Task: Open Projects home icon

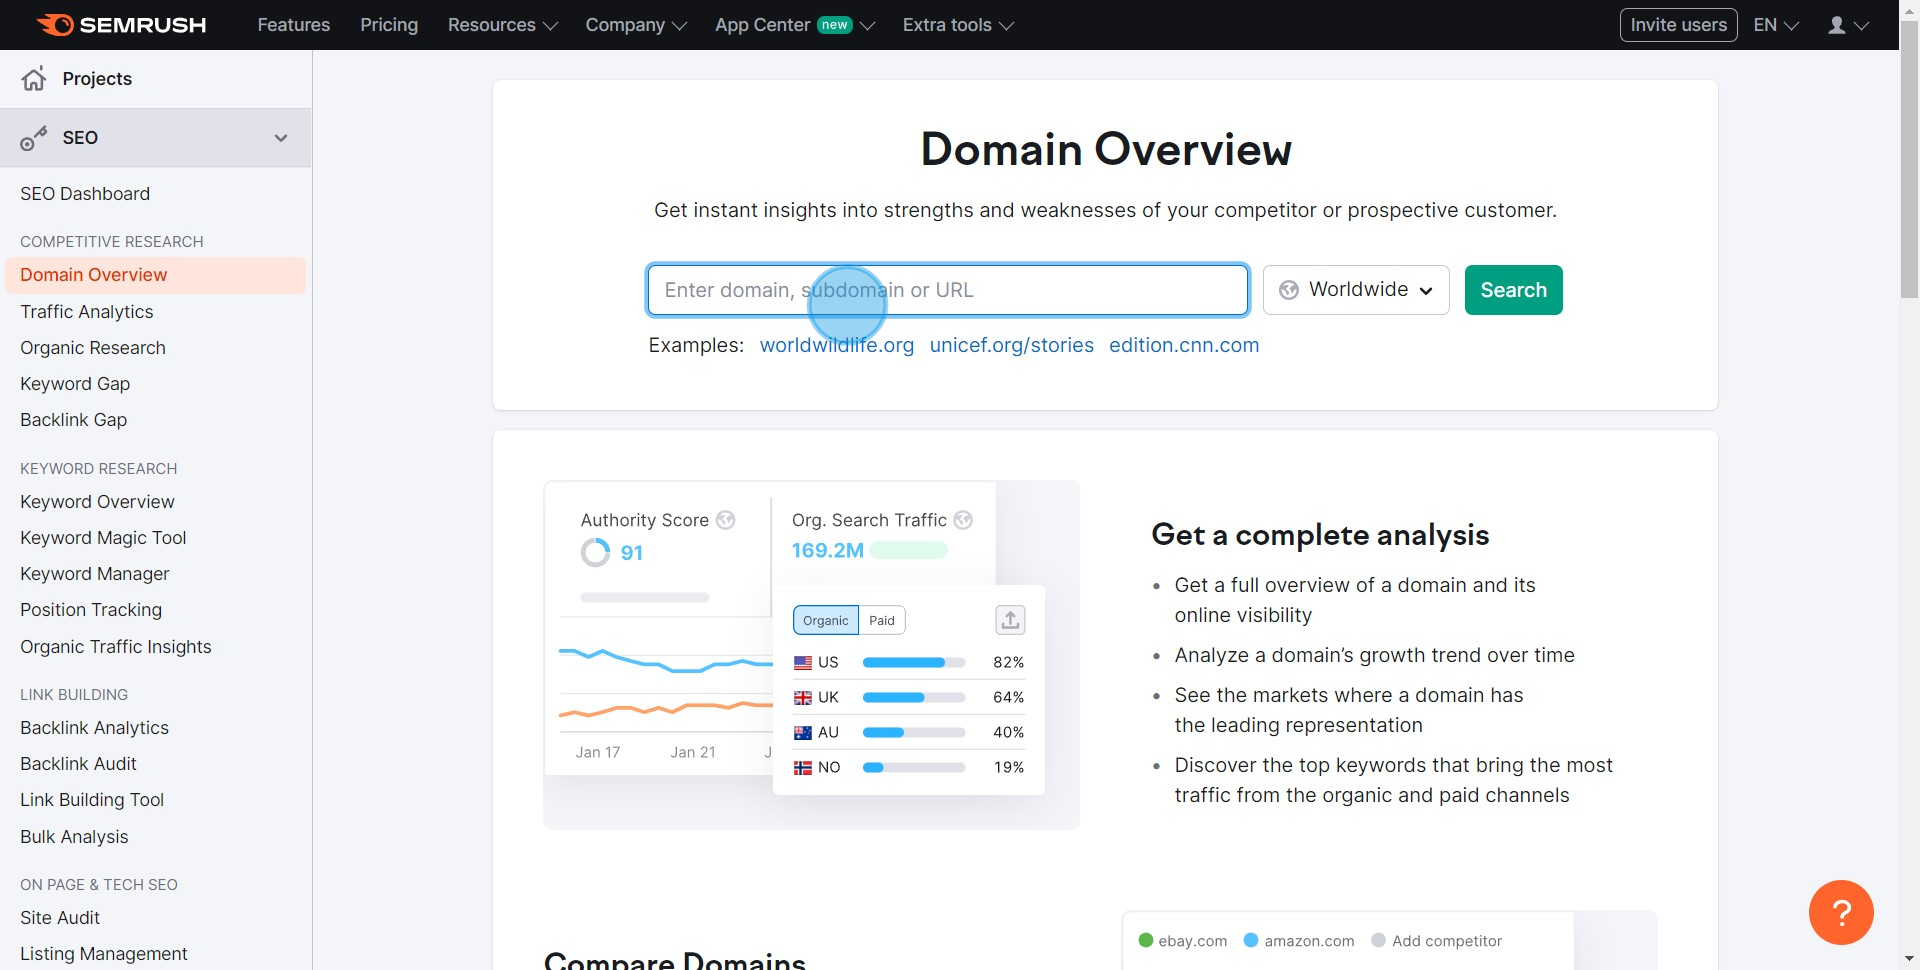Action: pos(34,79)
